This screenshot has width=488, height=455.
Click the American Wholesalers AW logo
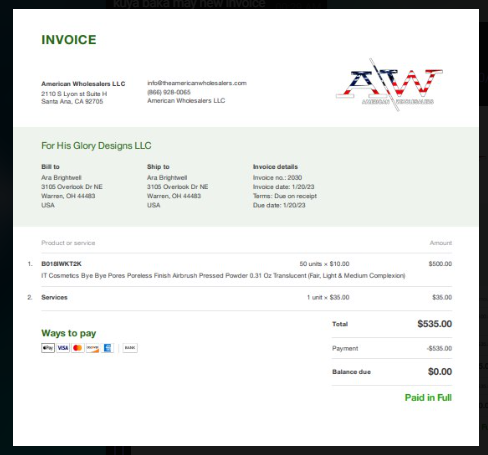click(x=389, y=85)
